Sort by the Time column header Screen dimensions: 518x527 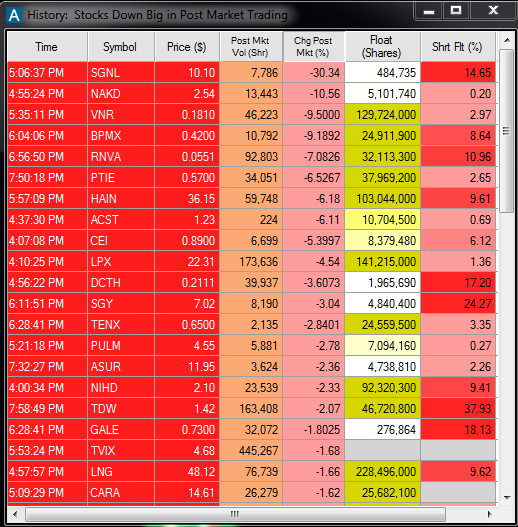pos(47,47)
